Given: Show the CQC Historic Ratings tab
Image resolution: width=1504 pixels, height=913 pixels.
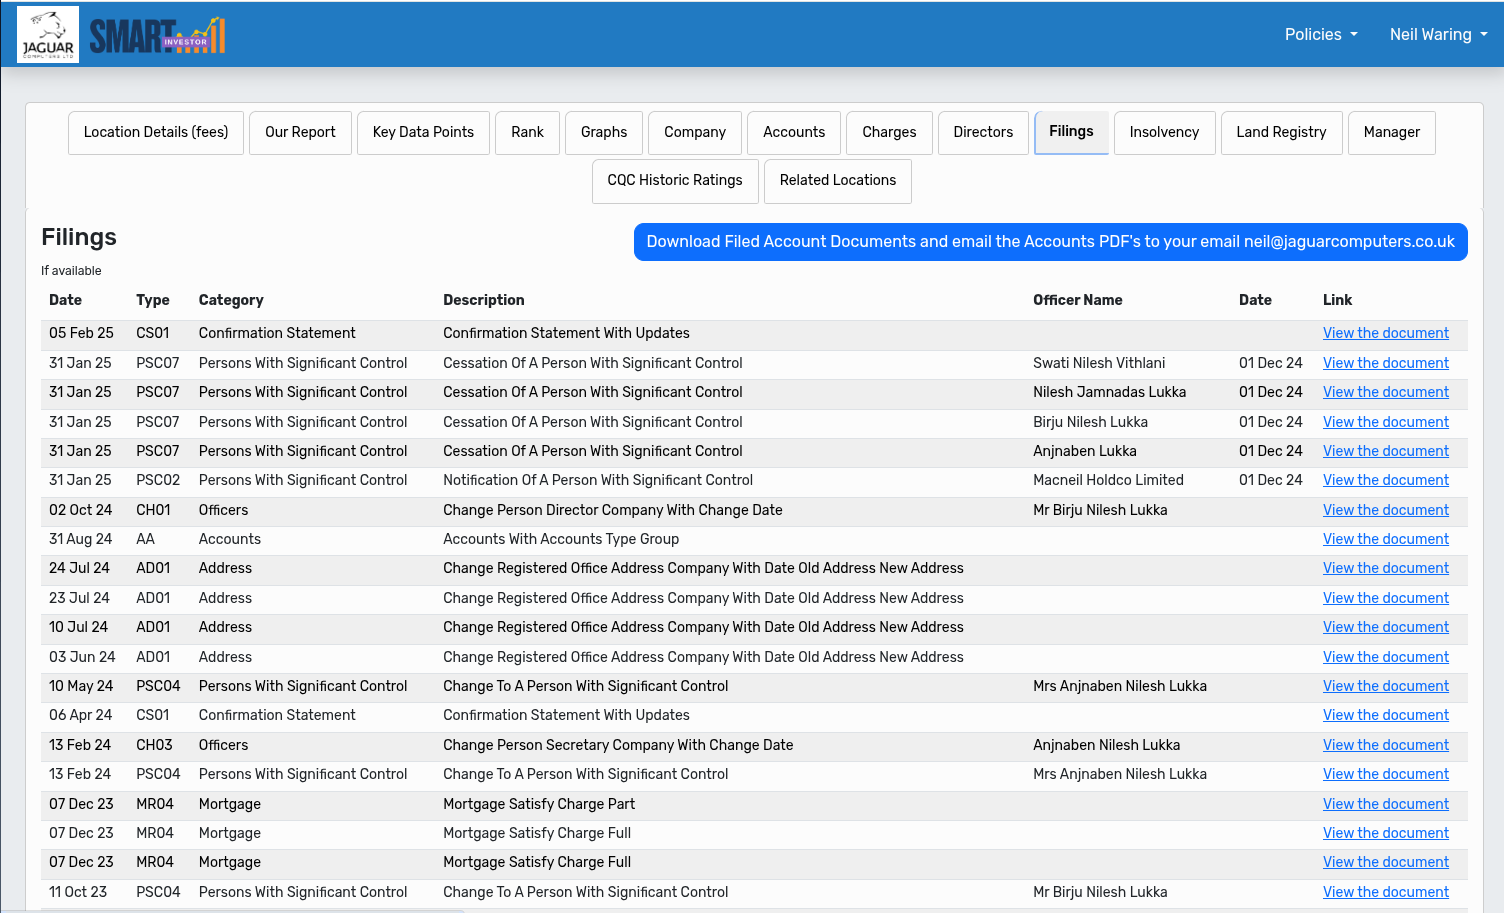Looking at the screenshot, I should pyautogui.click(x=675, y=181).
